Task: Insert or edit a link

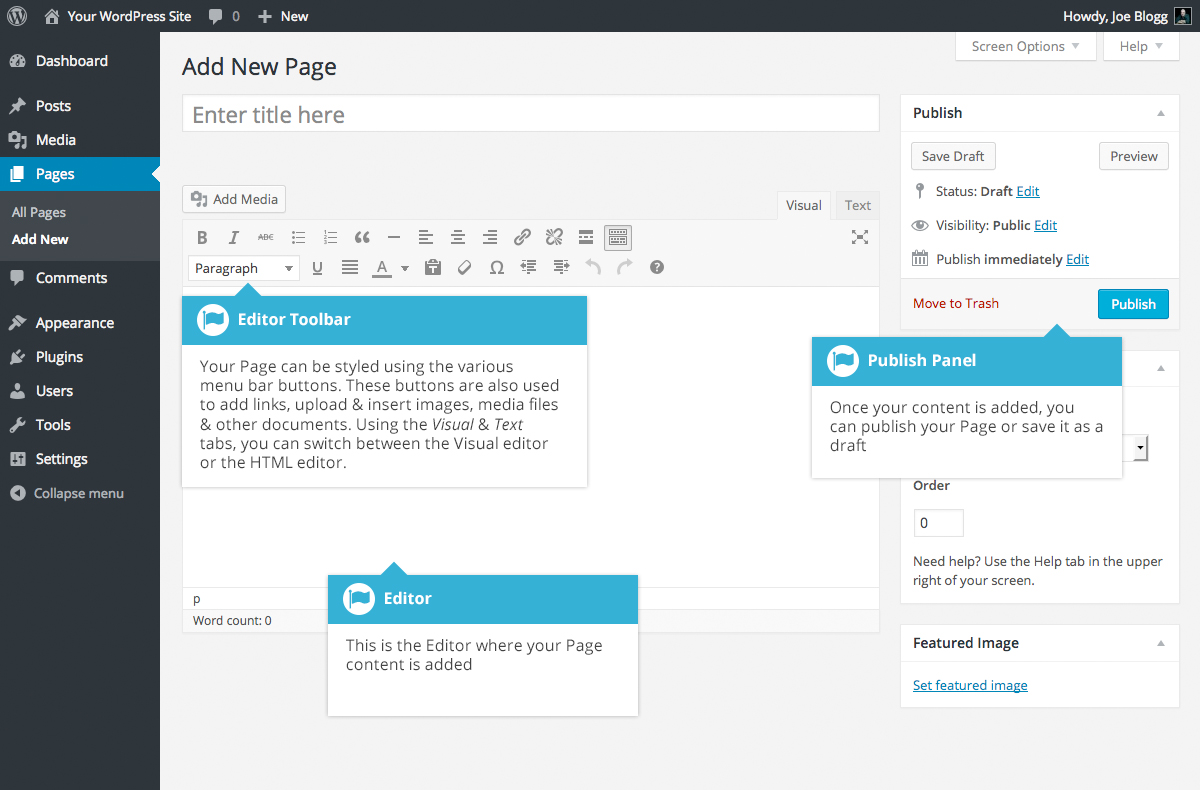Action: 522,237
